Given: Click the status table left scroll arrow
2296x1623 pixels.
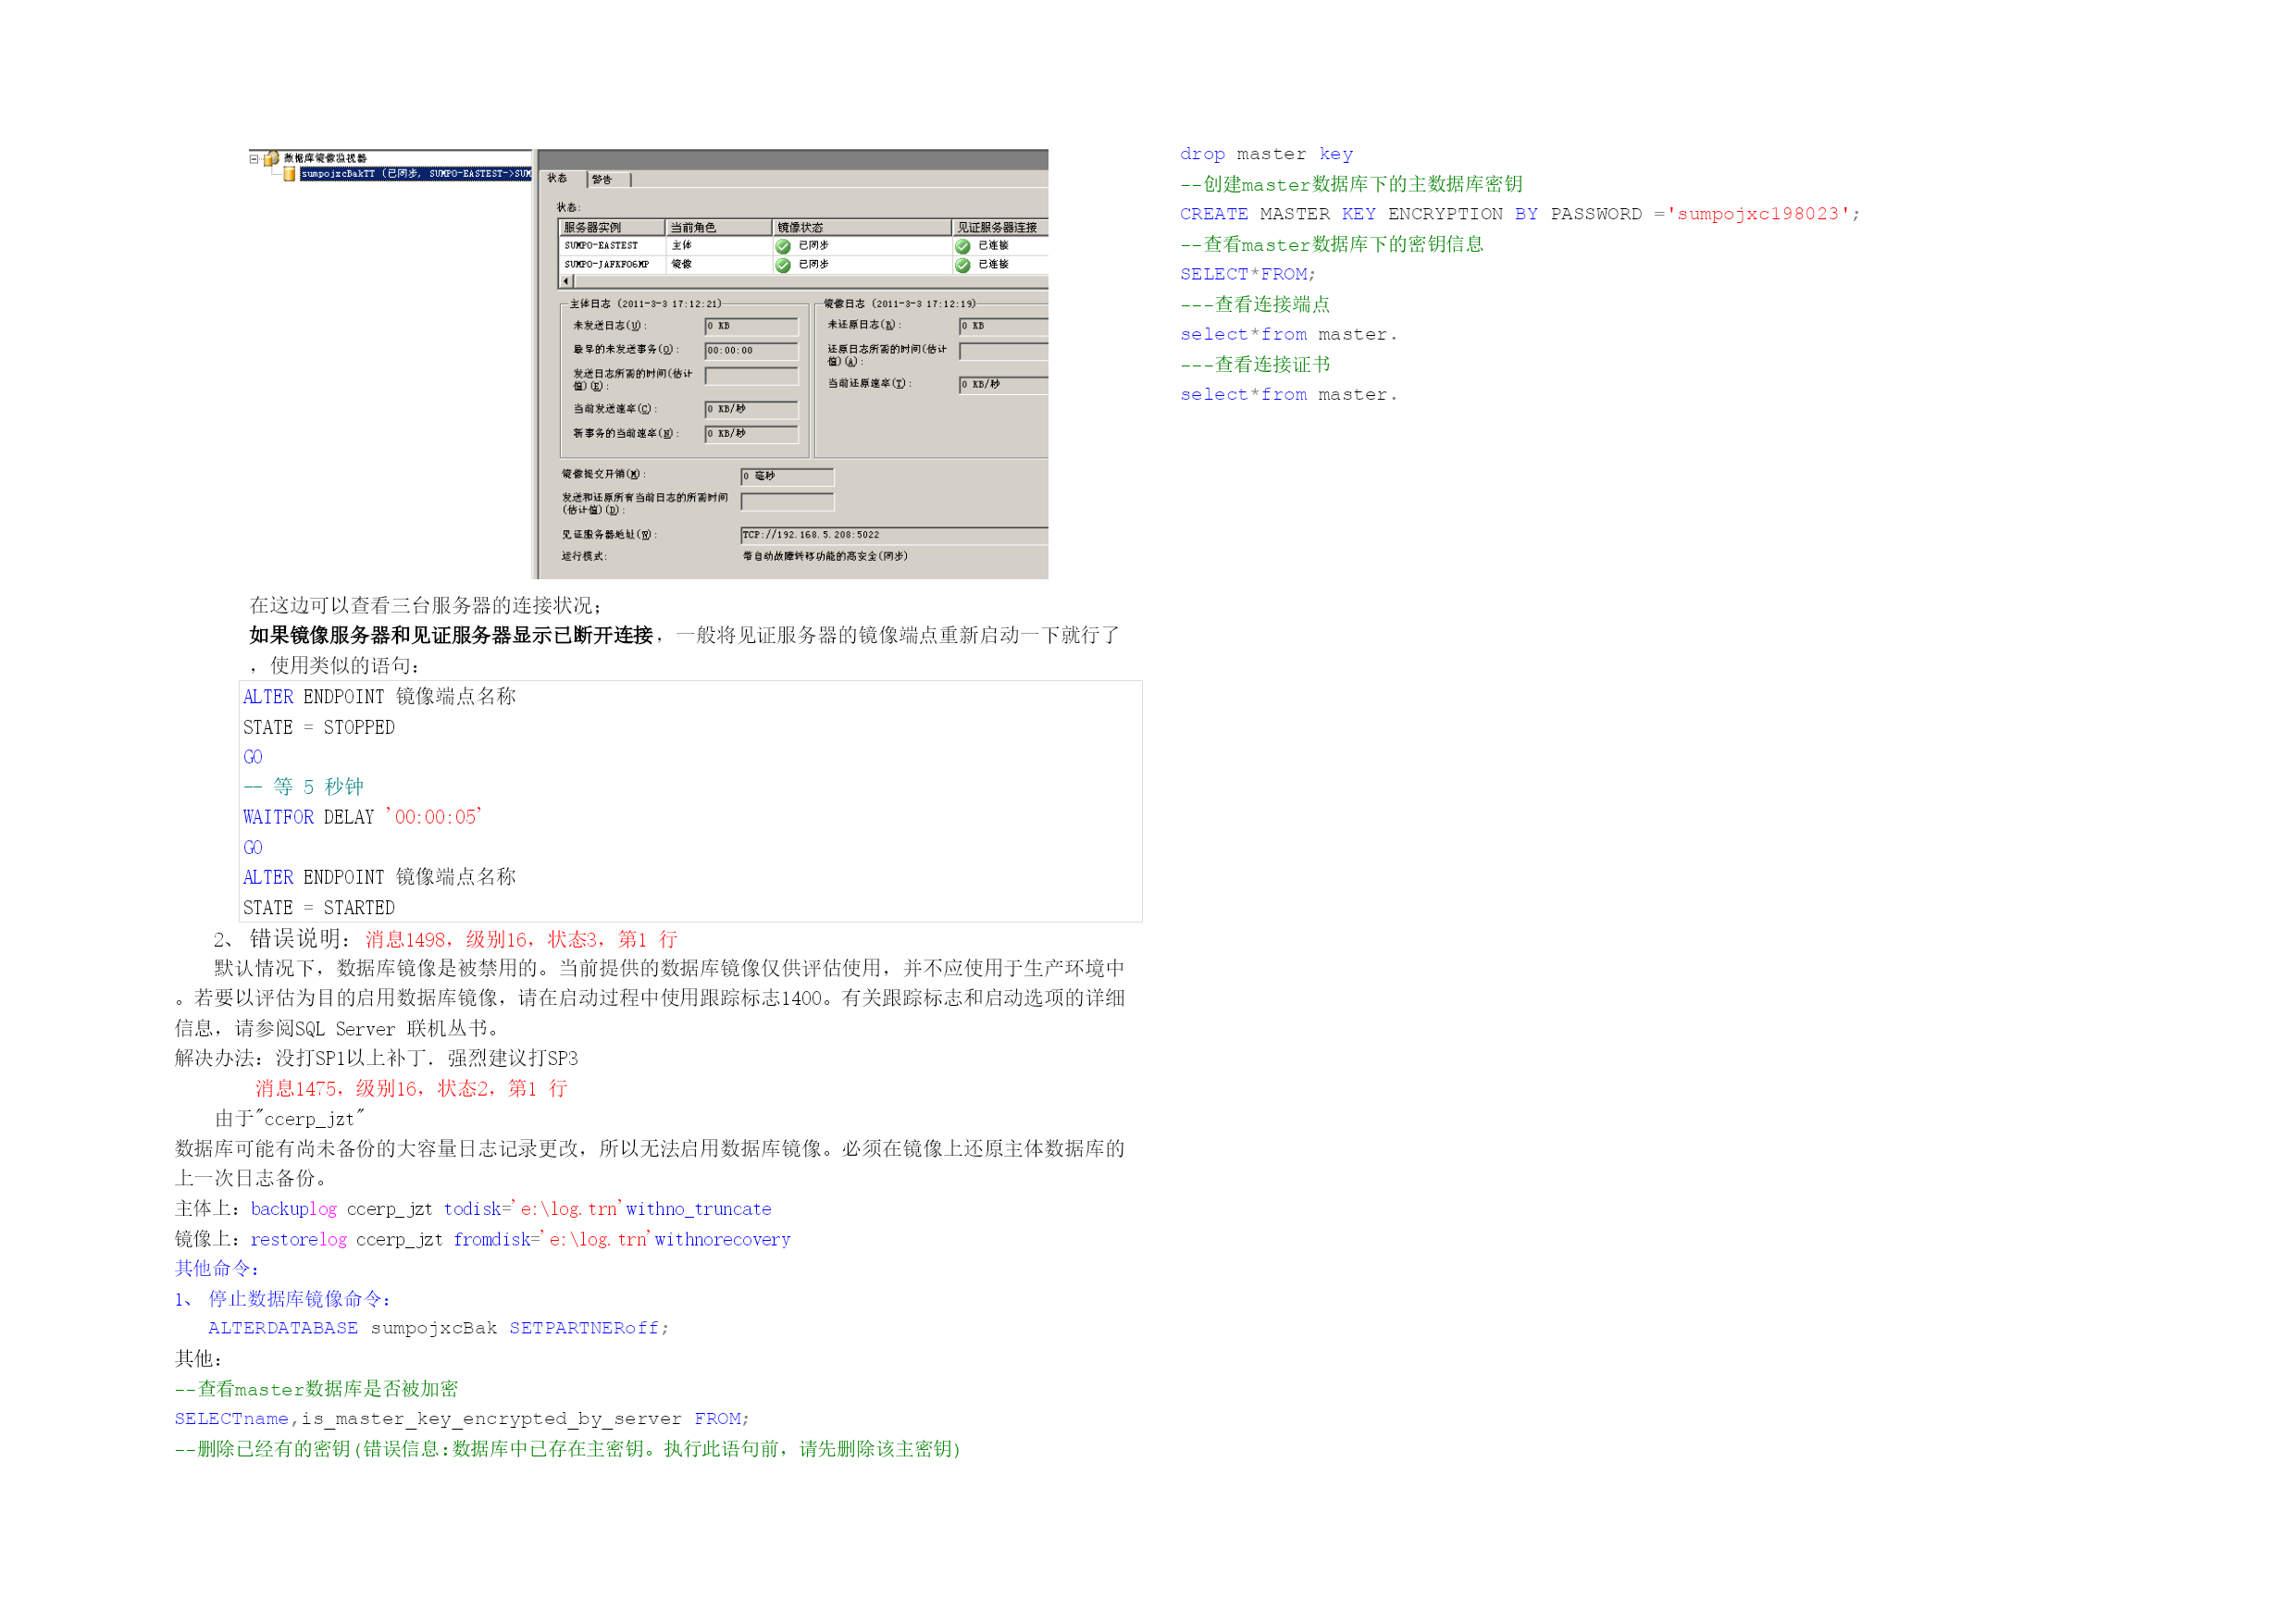Looking at the screenshot, I should coord(566,281).
